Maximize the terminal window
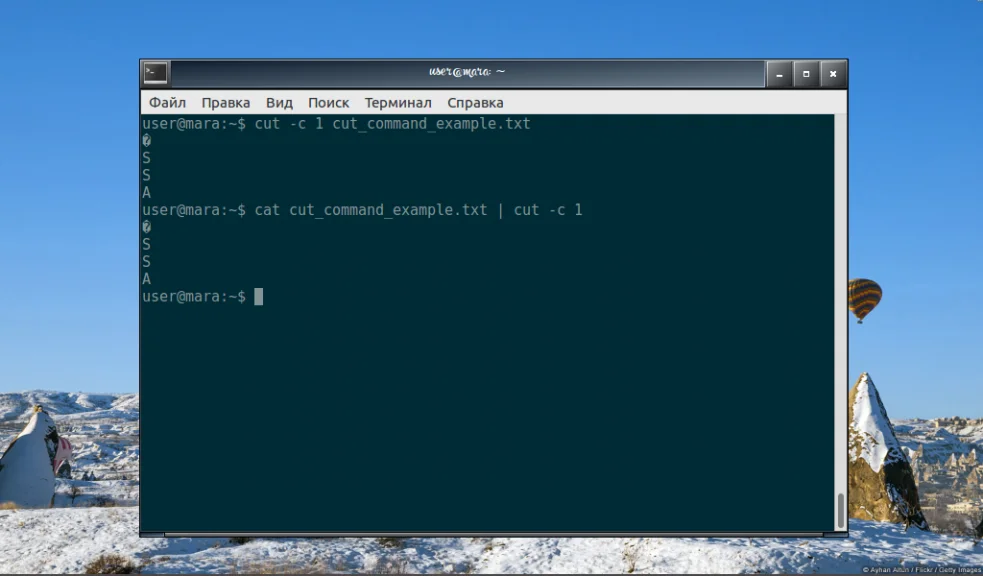The image size is (983, 576). point(806,74)
